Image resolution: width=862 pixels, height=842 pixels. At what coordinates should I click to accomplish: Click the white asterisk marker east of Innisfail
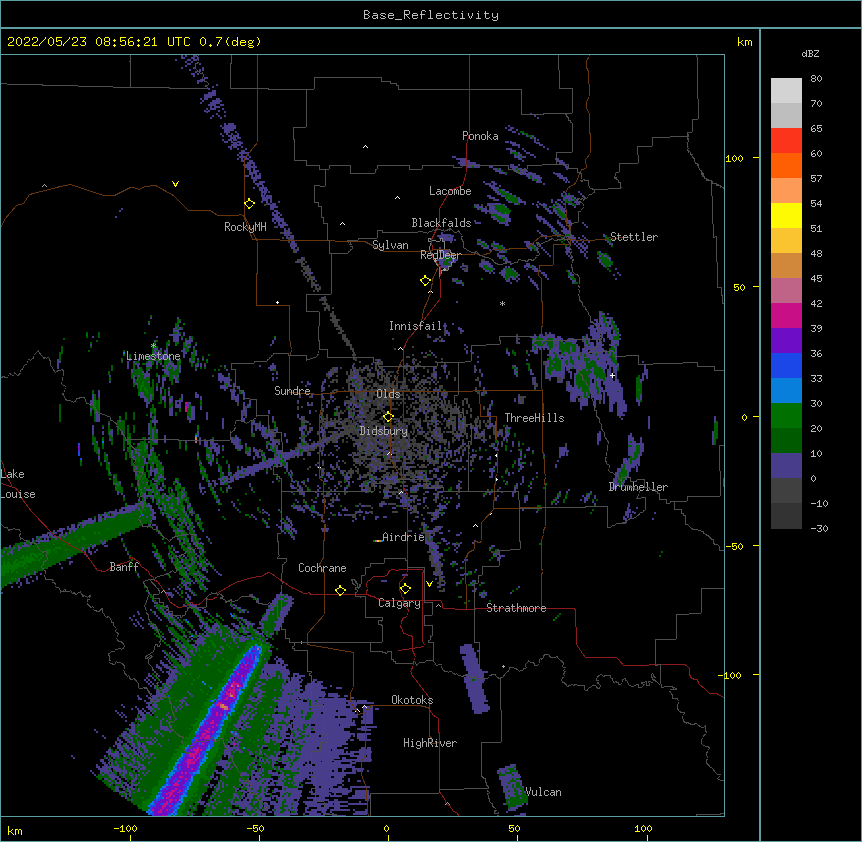click(502, 303)
